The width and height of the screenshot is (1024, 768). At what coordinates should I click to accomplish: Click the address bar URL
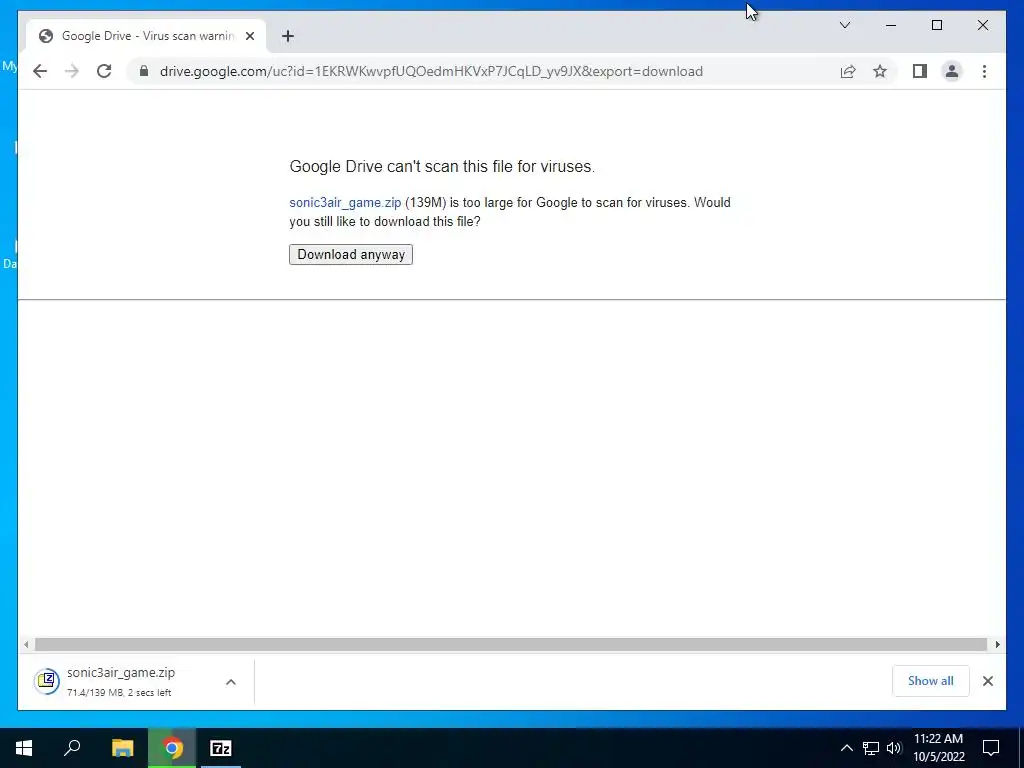click(x=431, y=71)
